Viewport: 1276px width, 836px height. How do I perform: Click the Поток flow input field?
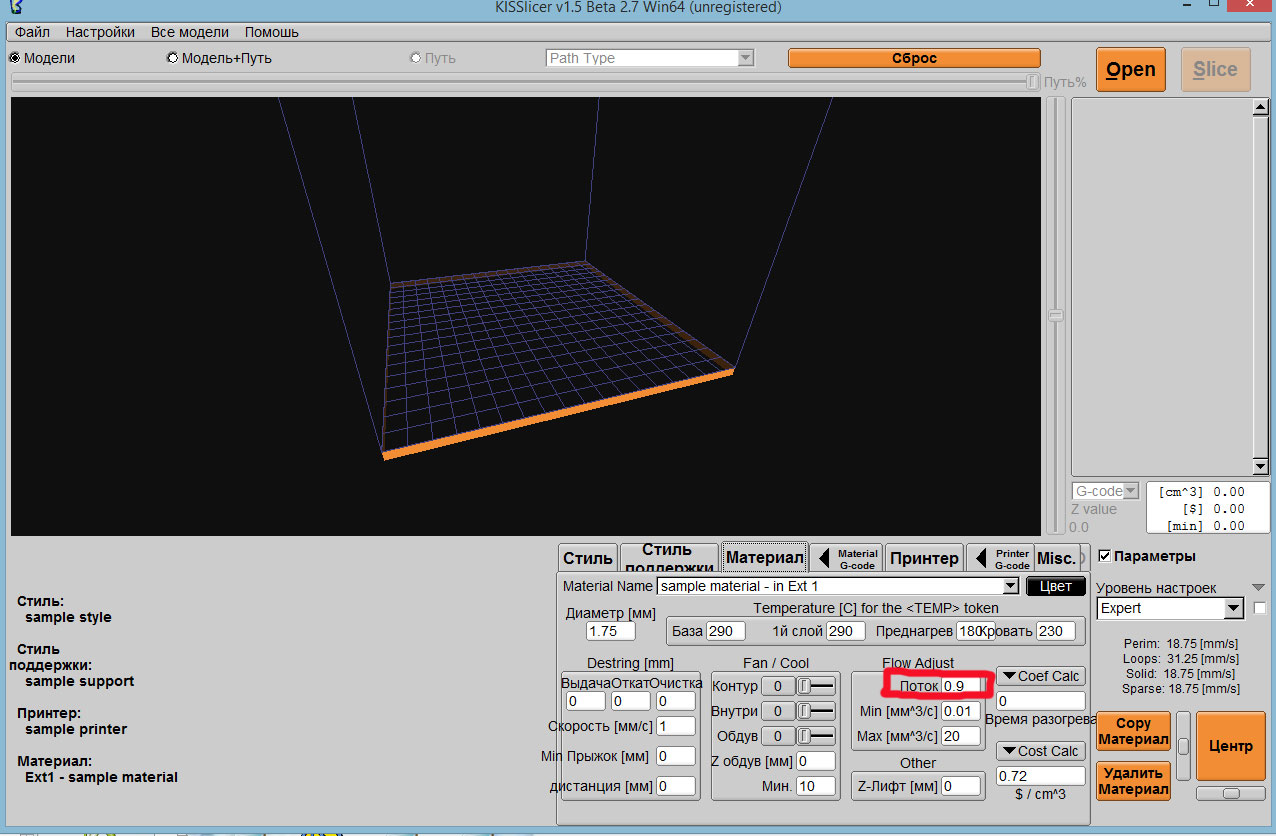pos(960,686)
